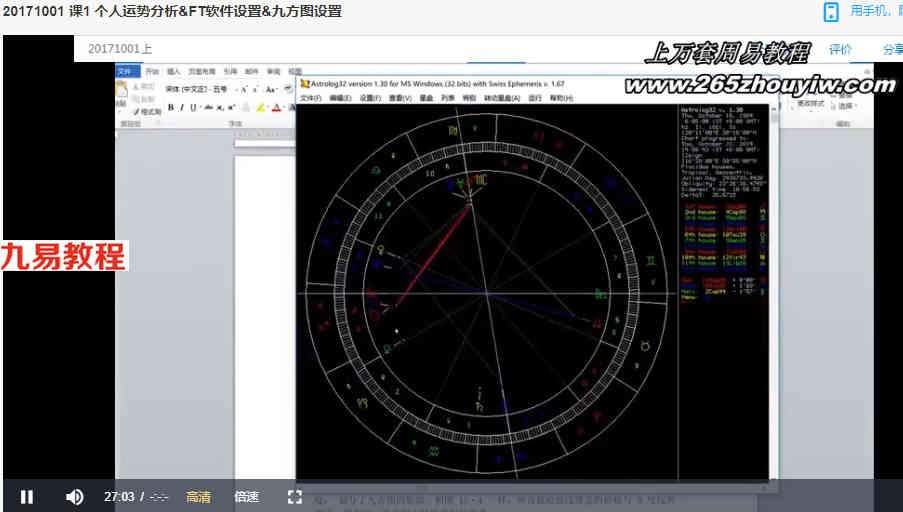The width and height of the screenshot is (903, 512).
Task: Click the Paste clipboard icon in Word
Action: tap(122, 91)
